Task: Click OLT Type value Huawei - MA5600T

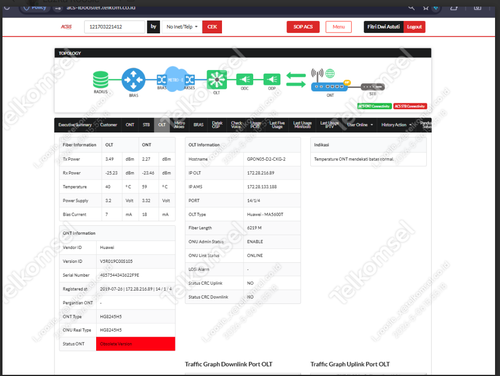Action: coord(265,214)
